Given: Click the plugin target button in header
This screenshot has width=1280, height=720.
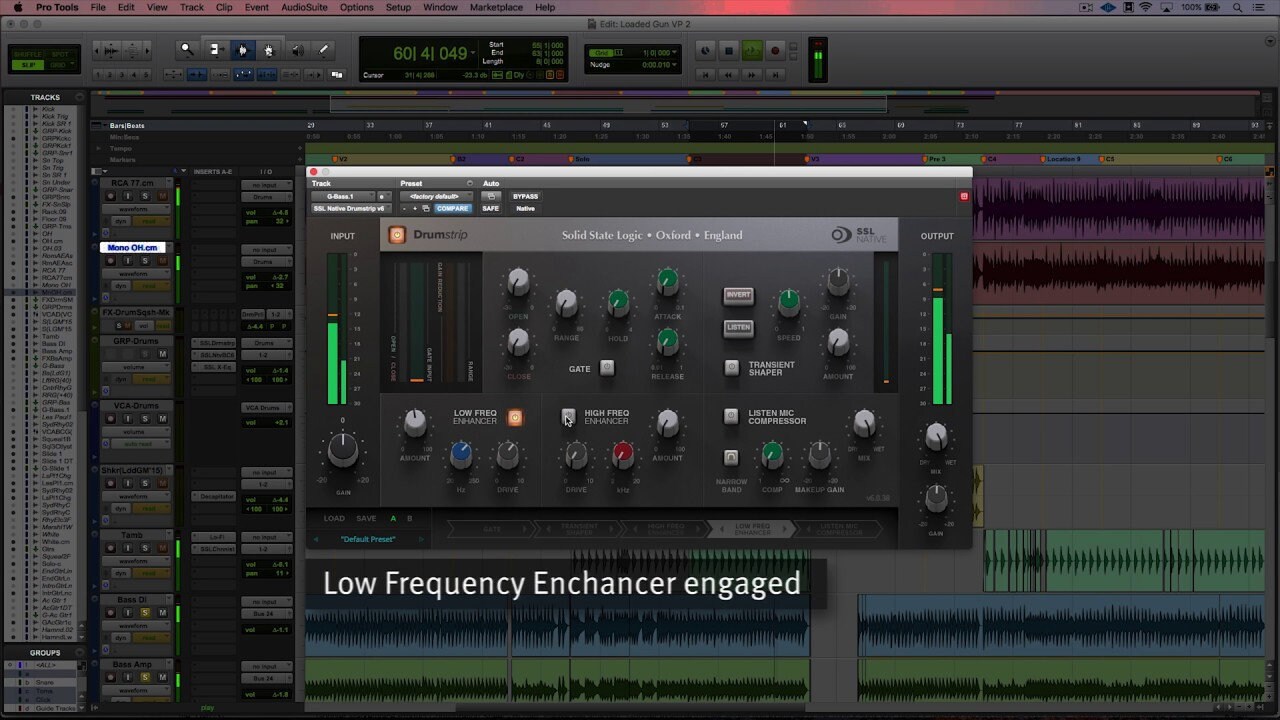Looking at the screenshot, I should pos(964,197).
